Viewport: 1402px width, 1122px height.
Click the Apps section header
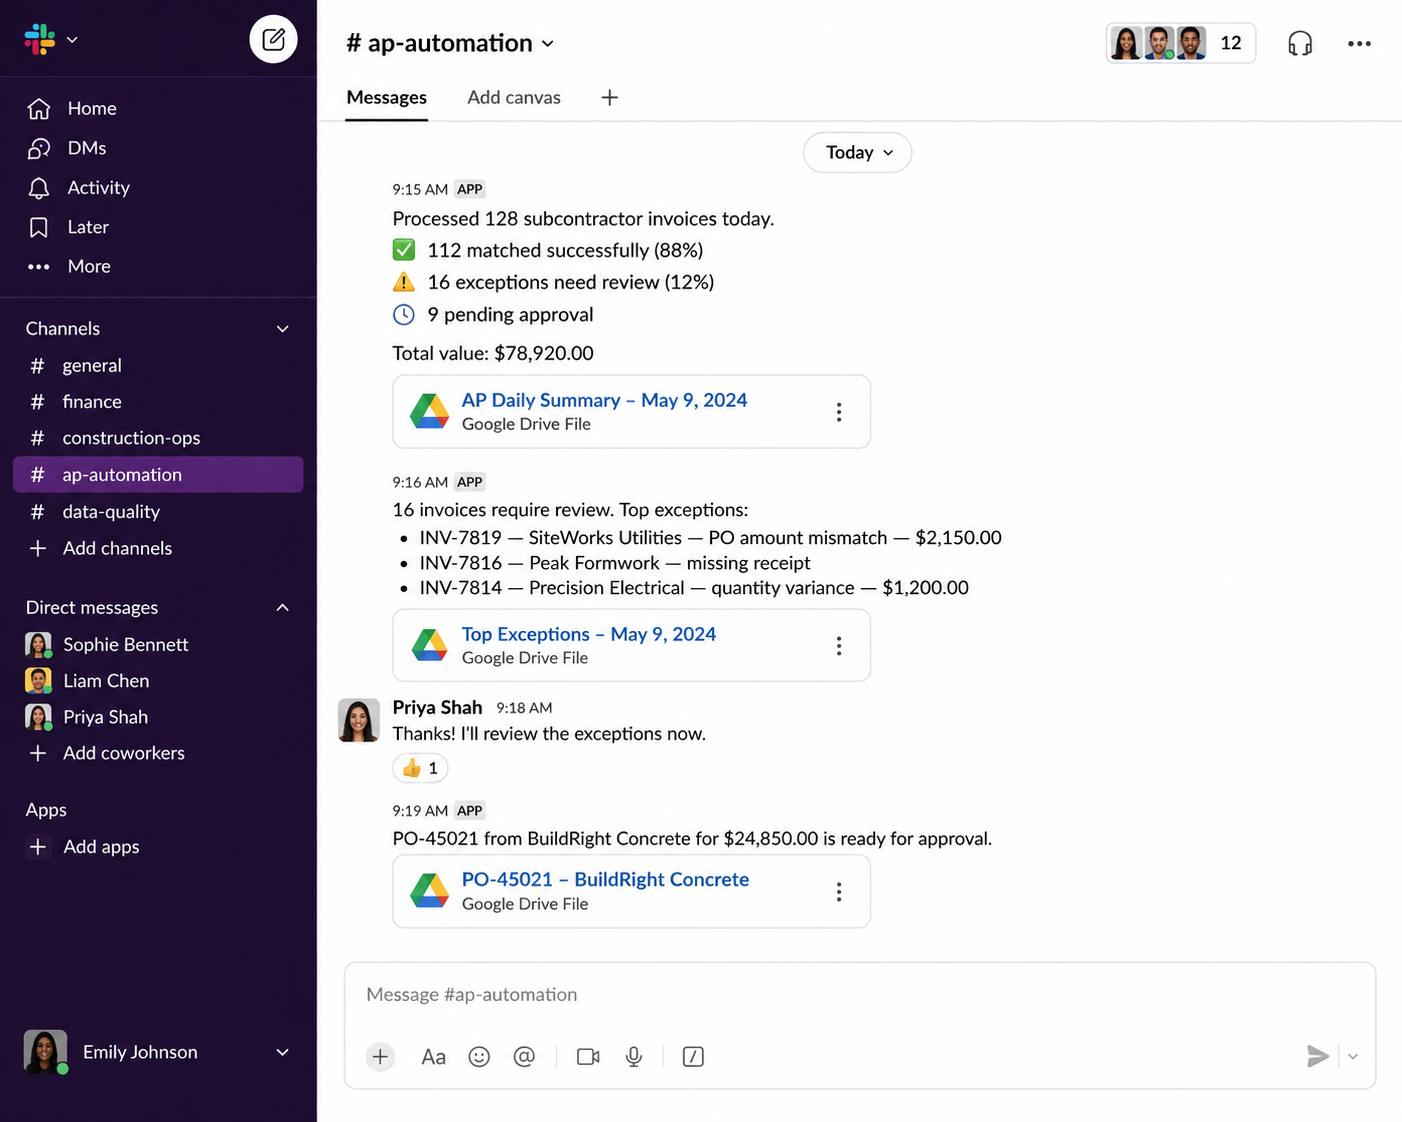pyautogui.click(x=46, y=810)
